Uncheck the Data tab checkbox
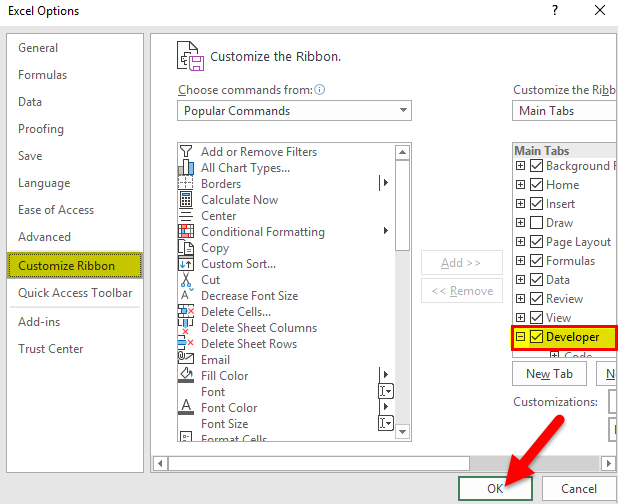The height and width of the screenshot is (504, 618). [x=536, y=279]
